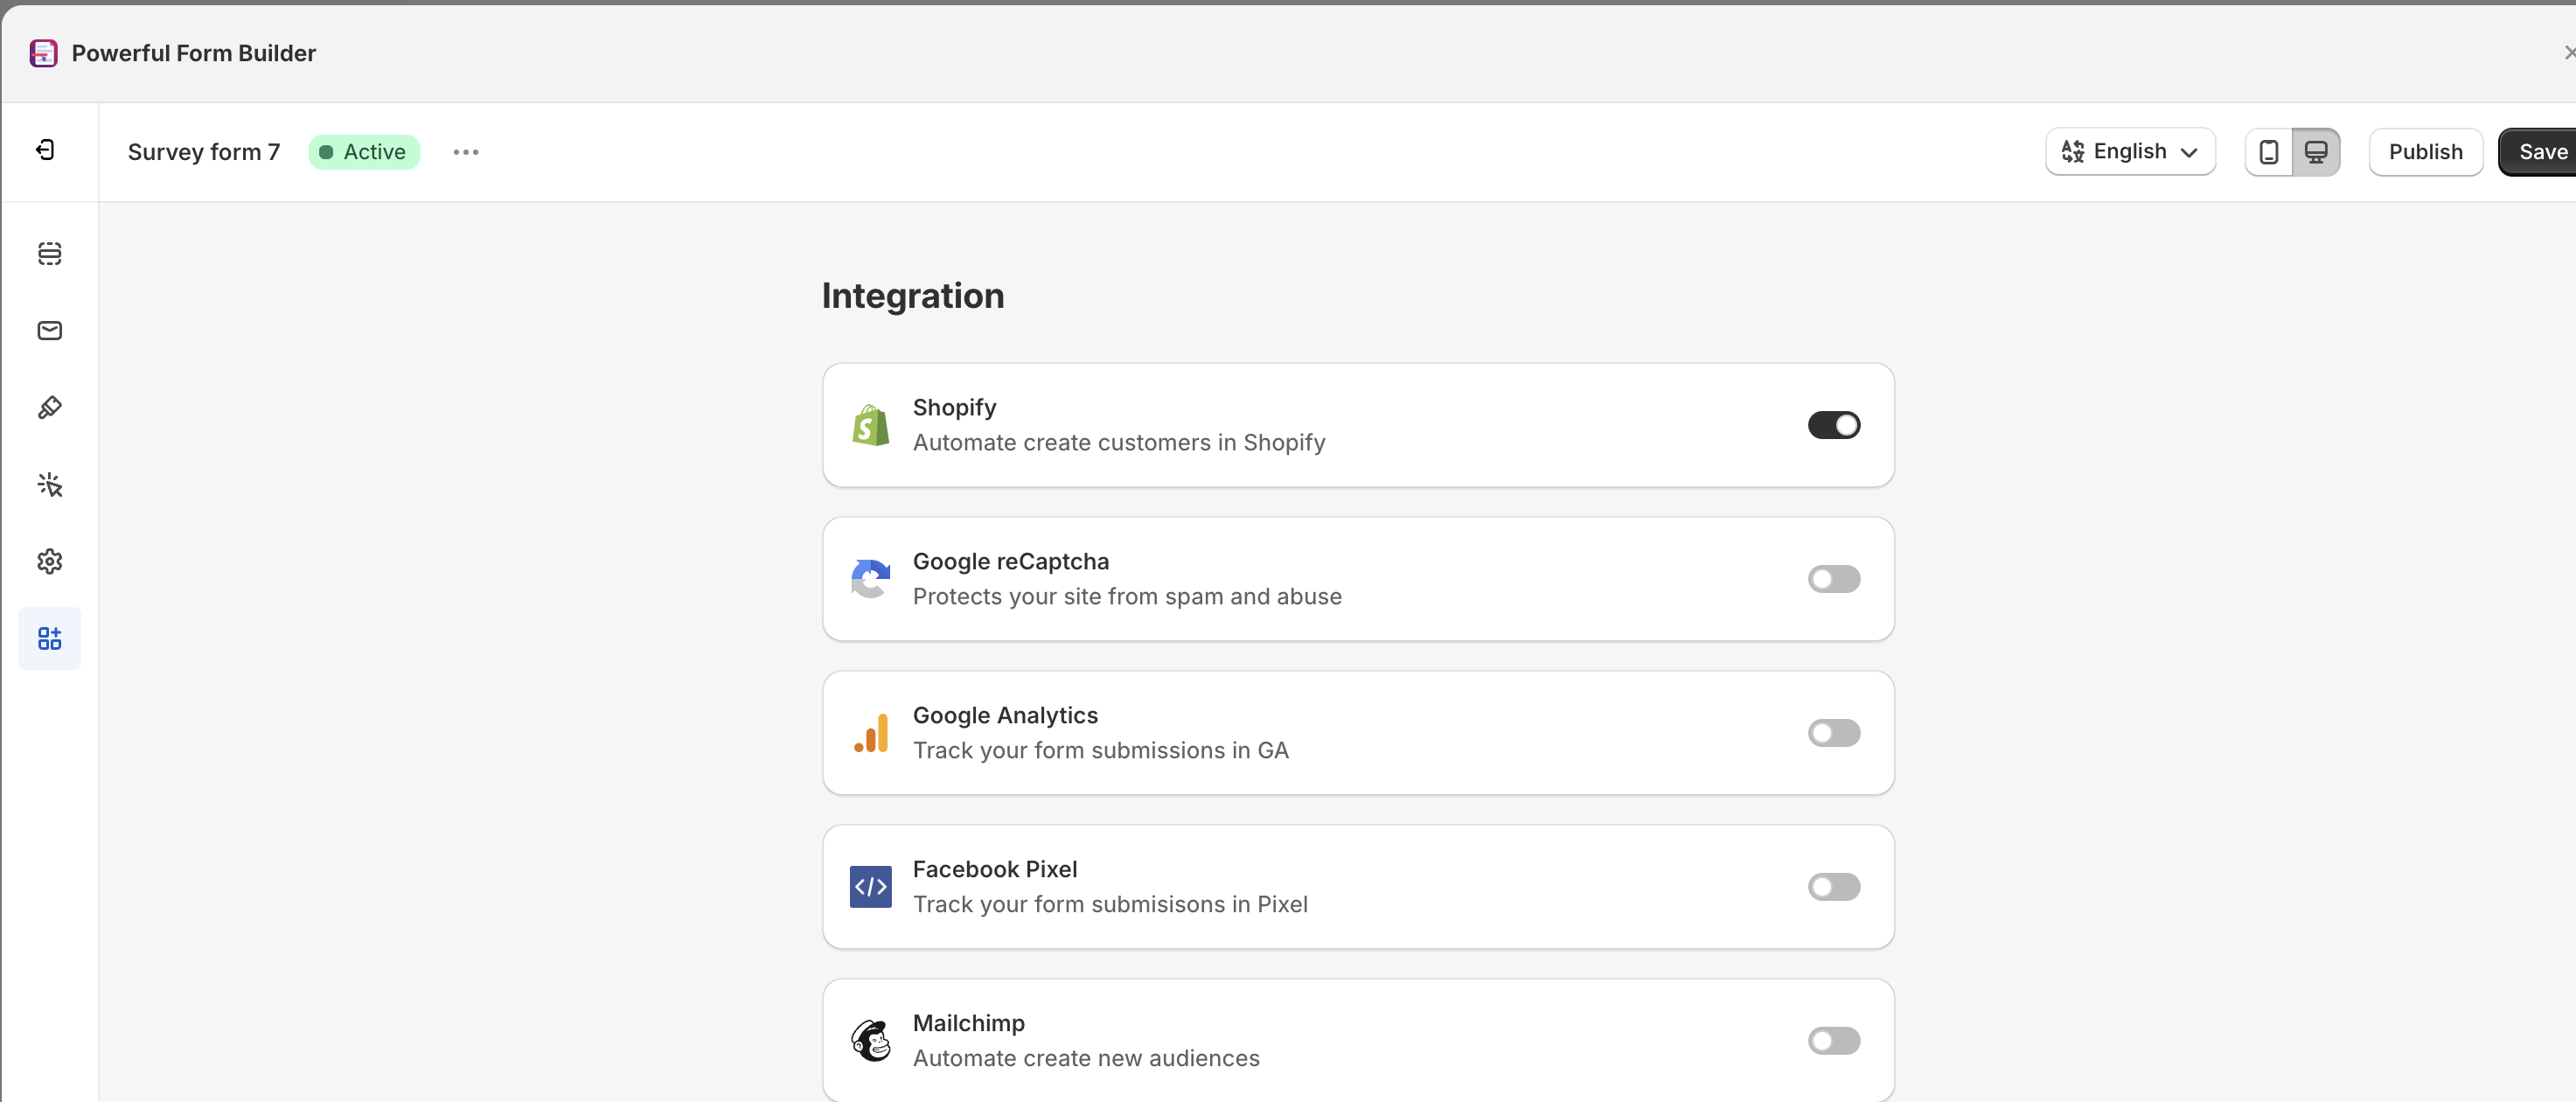Expand the Active status badge

364,151
